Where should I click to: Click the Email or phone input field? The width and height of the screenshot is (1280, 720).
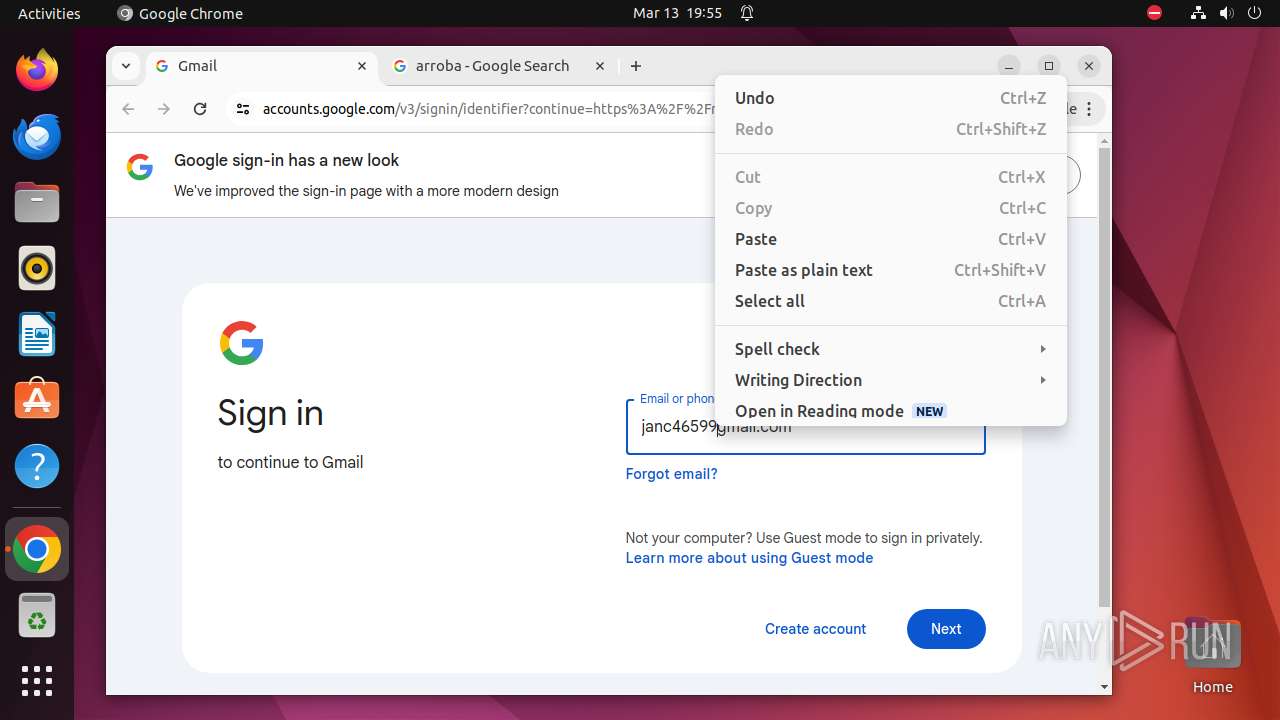(x=805, y=427)
